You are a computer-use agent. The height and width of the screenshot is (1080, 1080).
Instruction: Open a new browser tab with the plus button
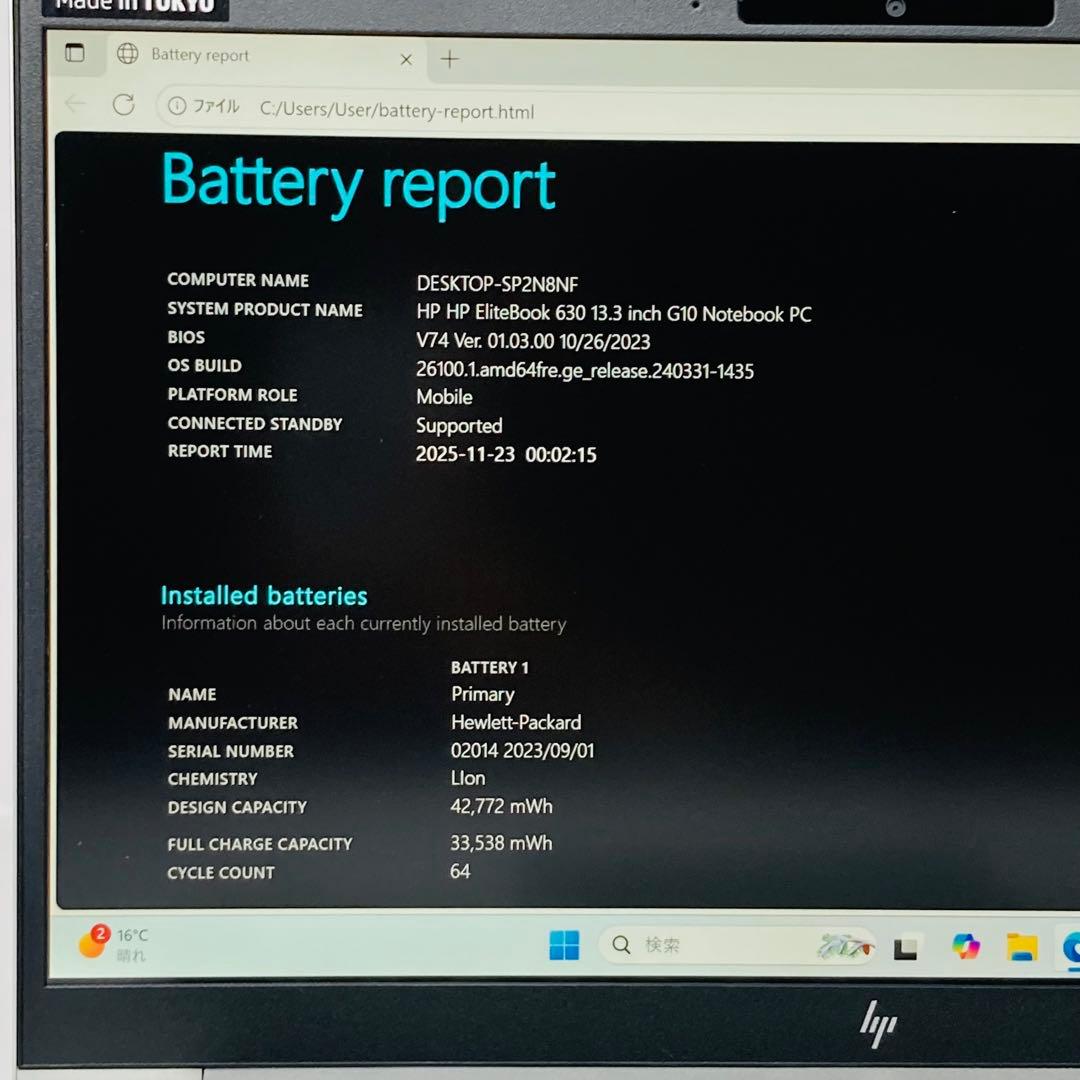click(x=449, y=60)
